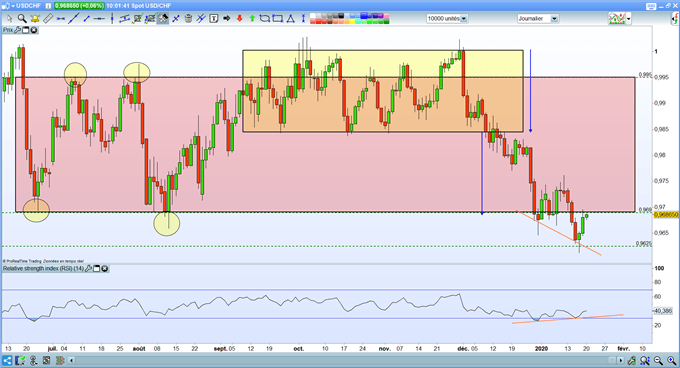Select the text annotation tool
The image size is (680, 368).
tap(214, 19)
